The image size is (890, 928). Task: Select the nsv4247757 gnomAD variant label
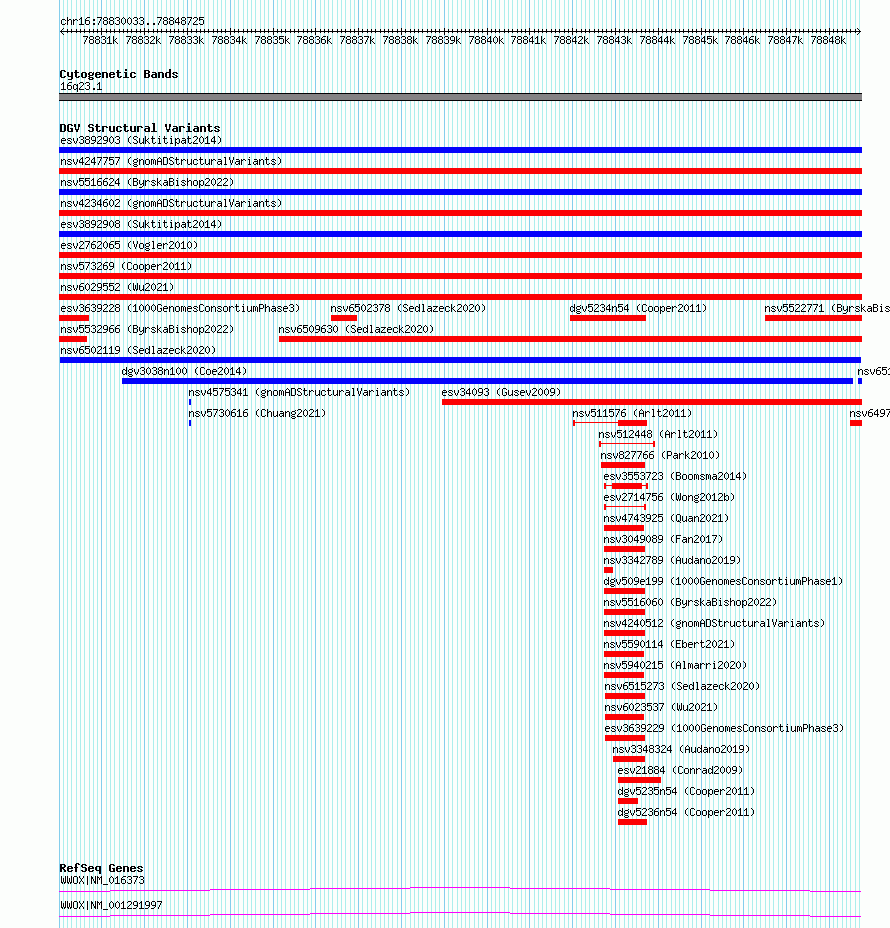[171, 161]
